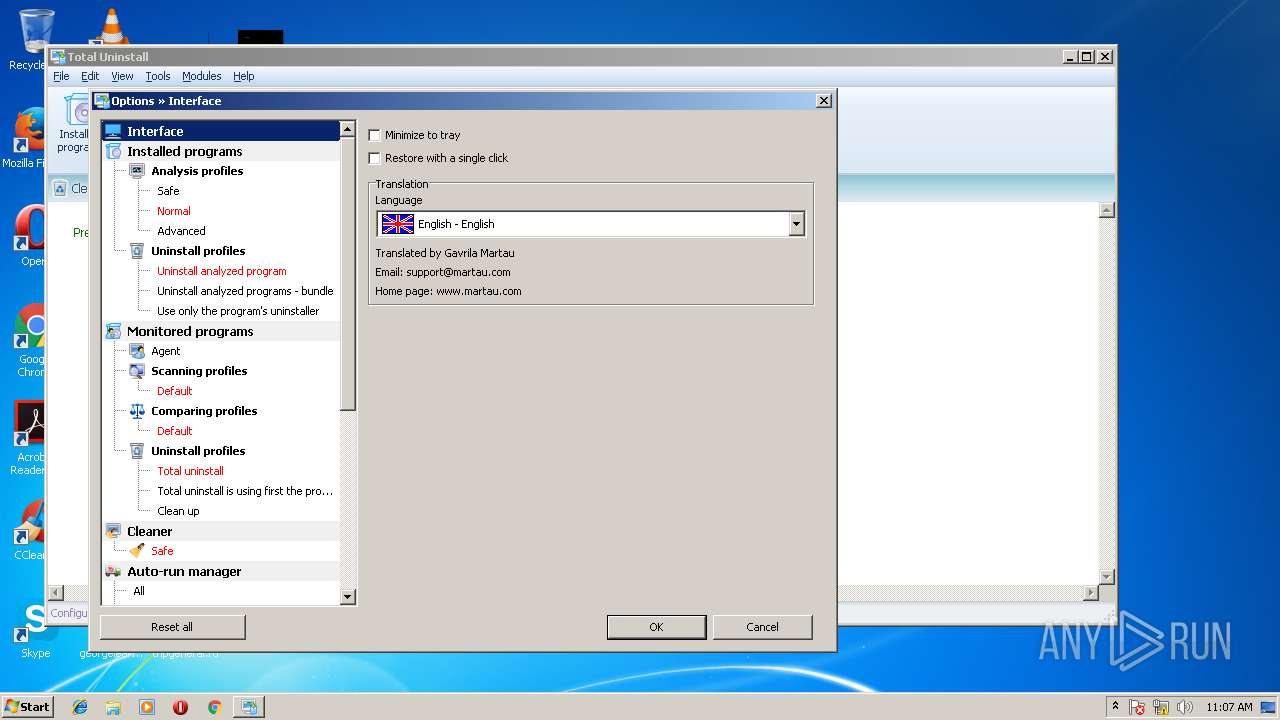Screen dimensions: 1280x720
Task: Open the View menu
Action: click(x=122, y=76)
